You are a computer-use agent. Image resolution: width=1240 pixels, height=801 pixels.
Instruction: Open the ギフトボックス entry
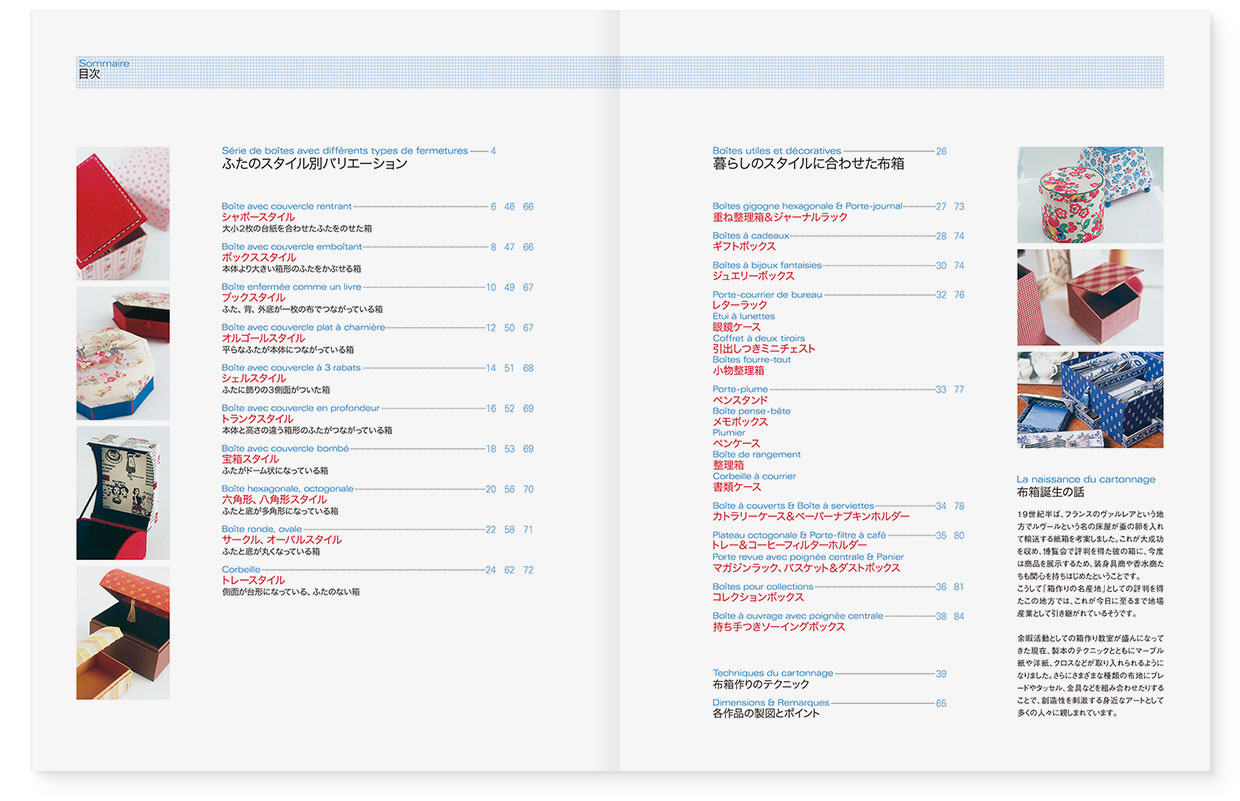744,246
